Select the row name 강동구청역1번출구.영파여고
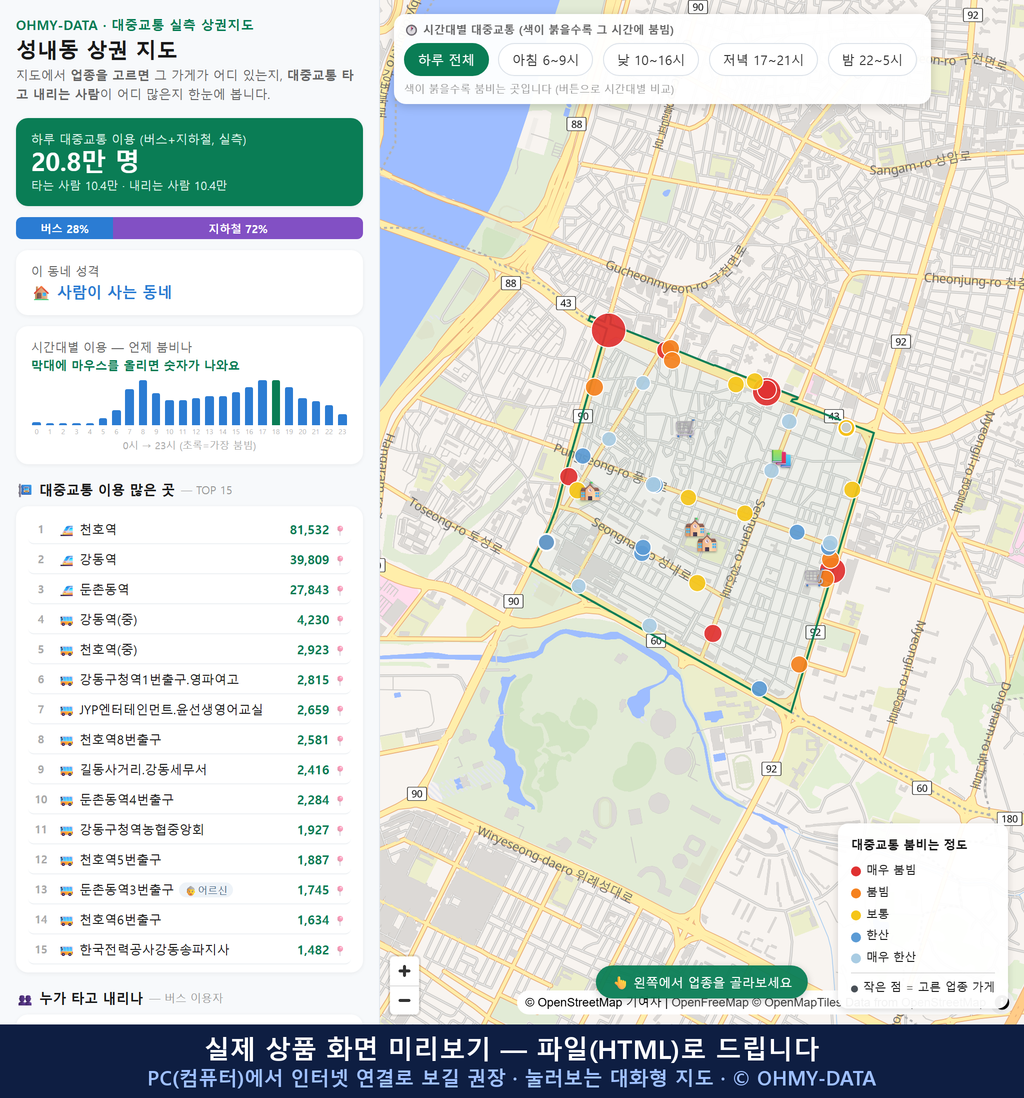 159,680
